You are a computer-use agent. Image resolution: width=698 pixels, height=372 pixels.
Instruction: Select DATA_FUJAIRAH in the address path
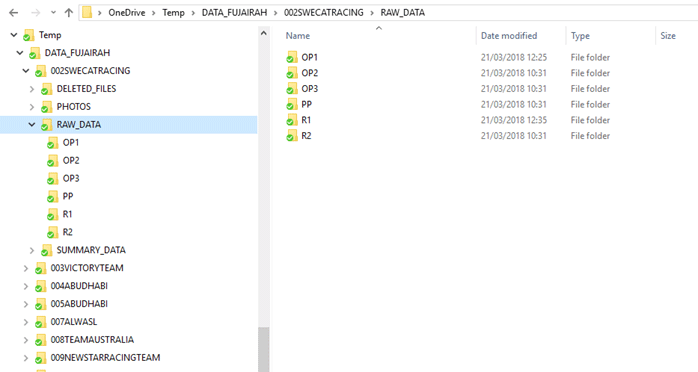tap(234, 13)
